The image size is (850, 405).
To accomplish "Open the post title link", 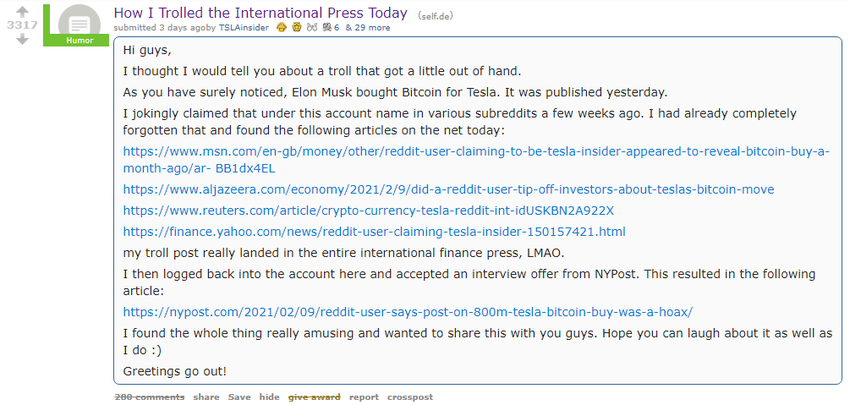I will coord(260,13).
